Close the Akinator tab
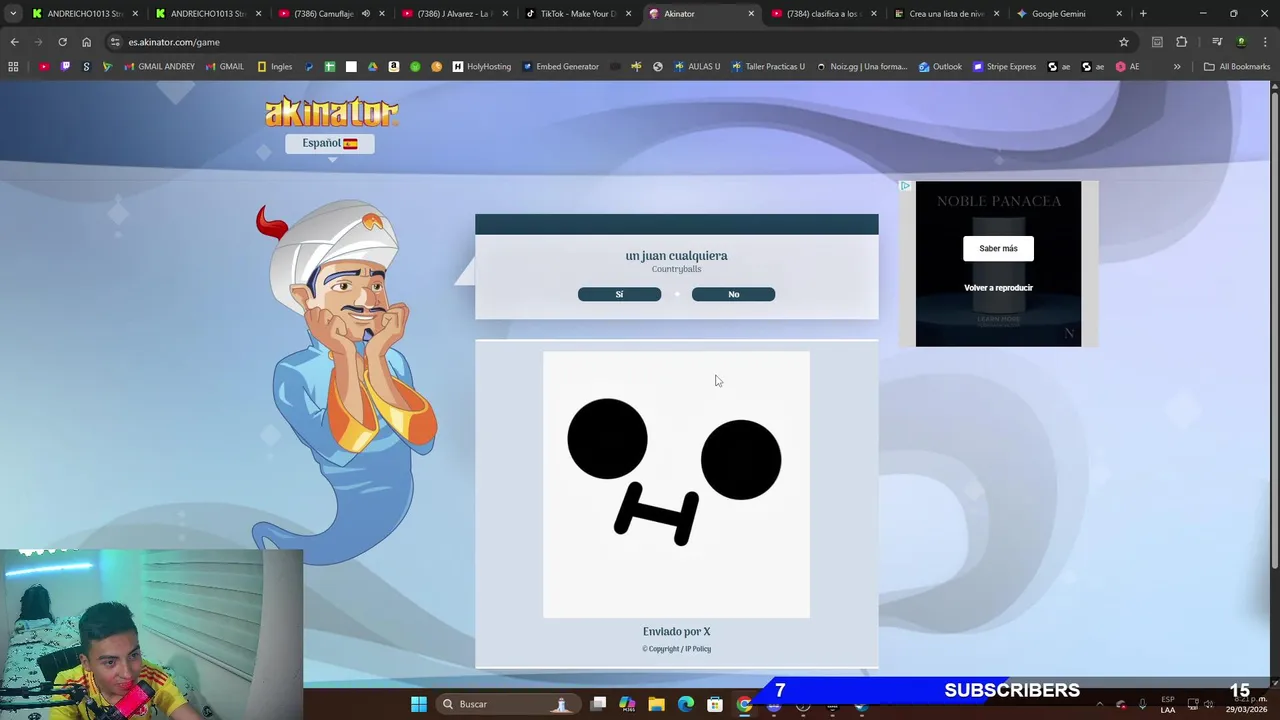Image resolution: width=1280 pixels, height=720 pixels. coord(751,14)
